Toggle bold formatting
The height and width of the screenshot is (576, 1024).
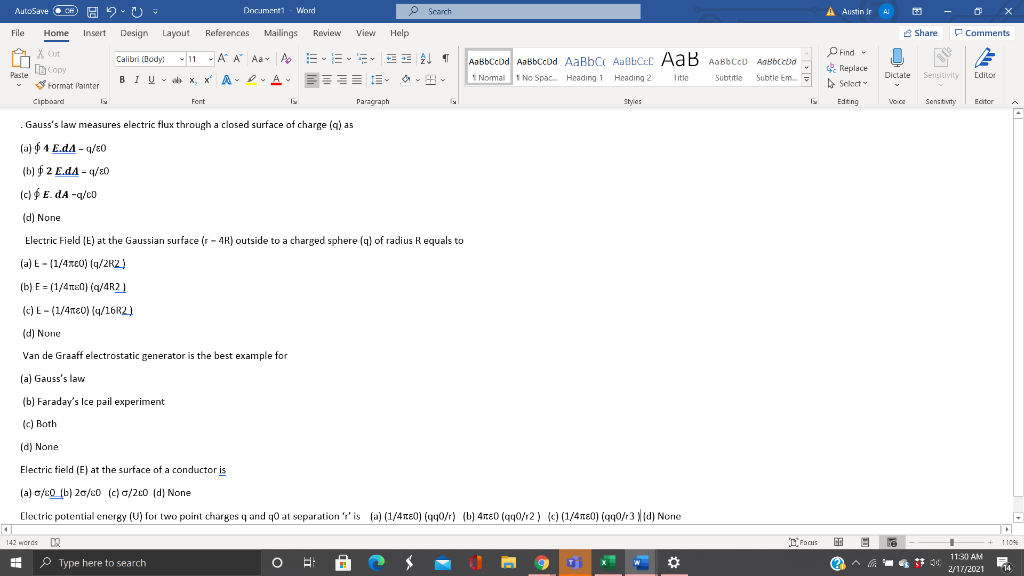122,79
